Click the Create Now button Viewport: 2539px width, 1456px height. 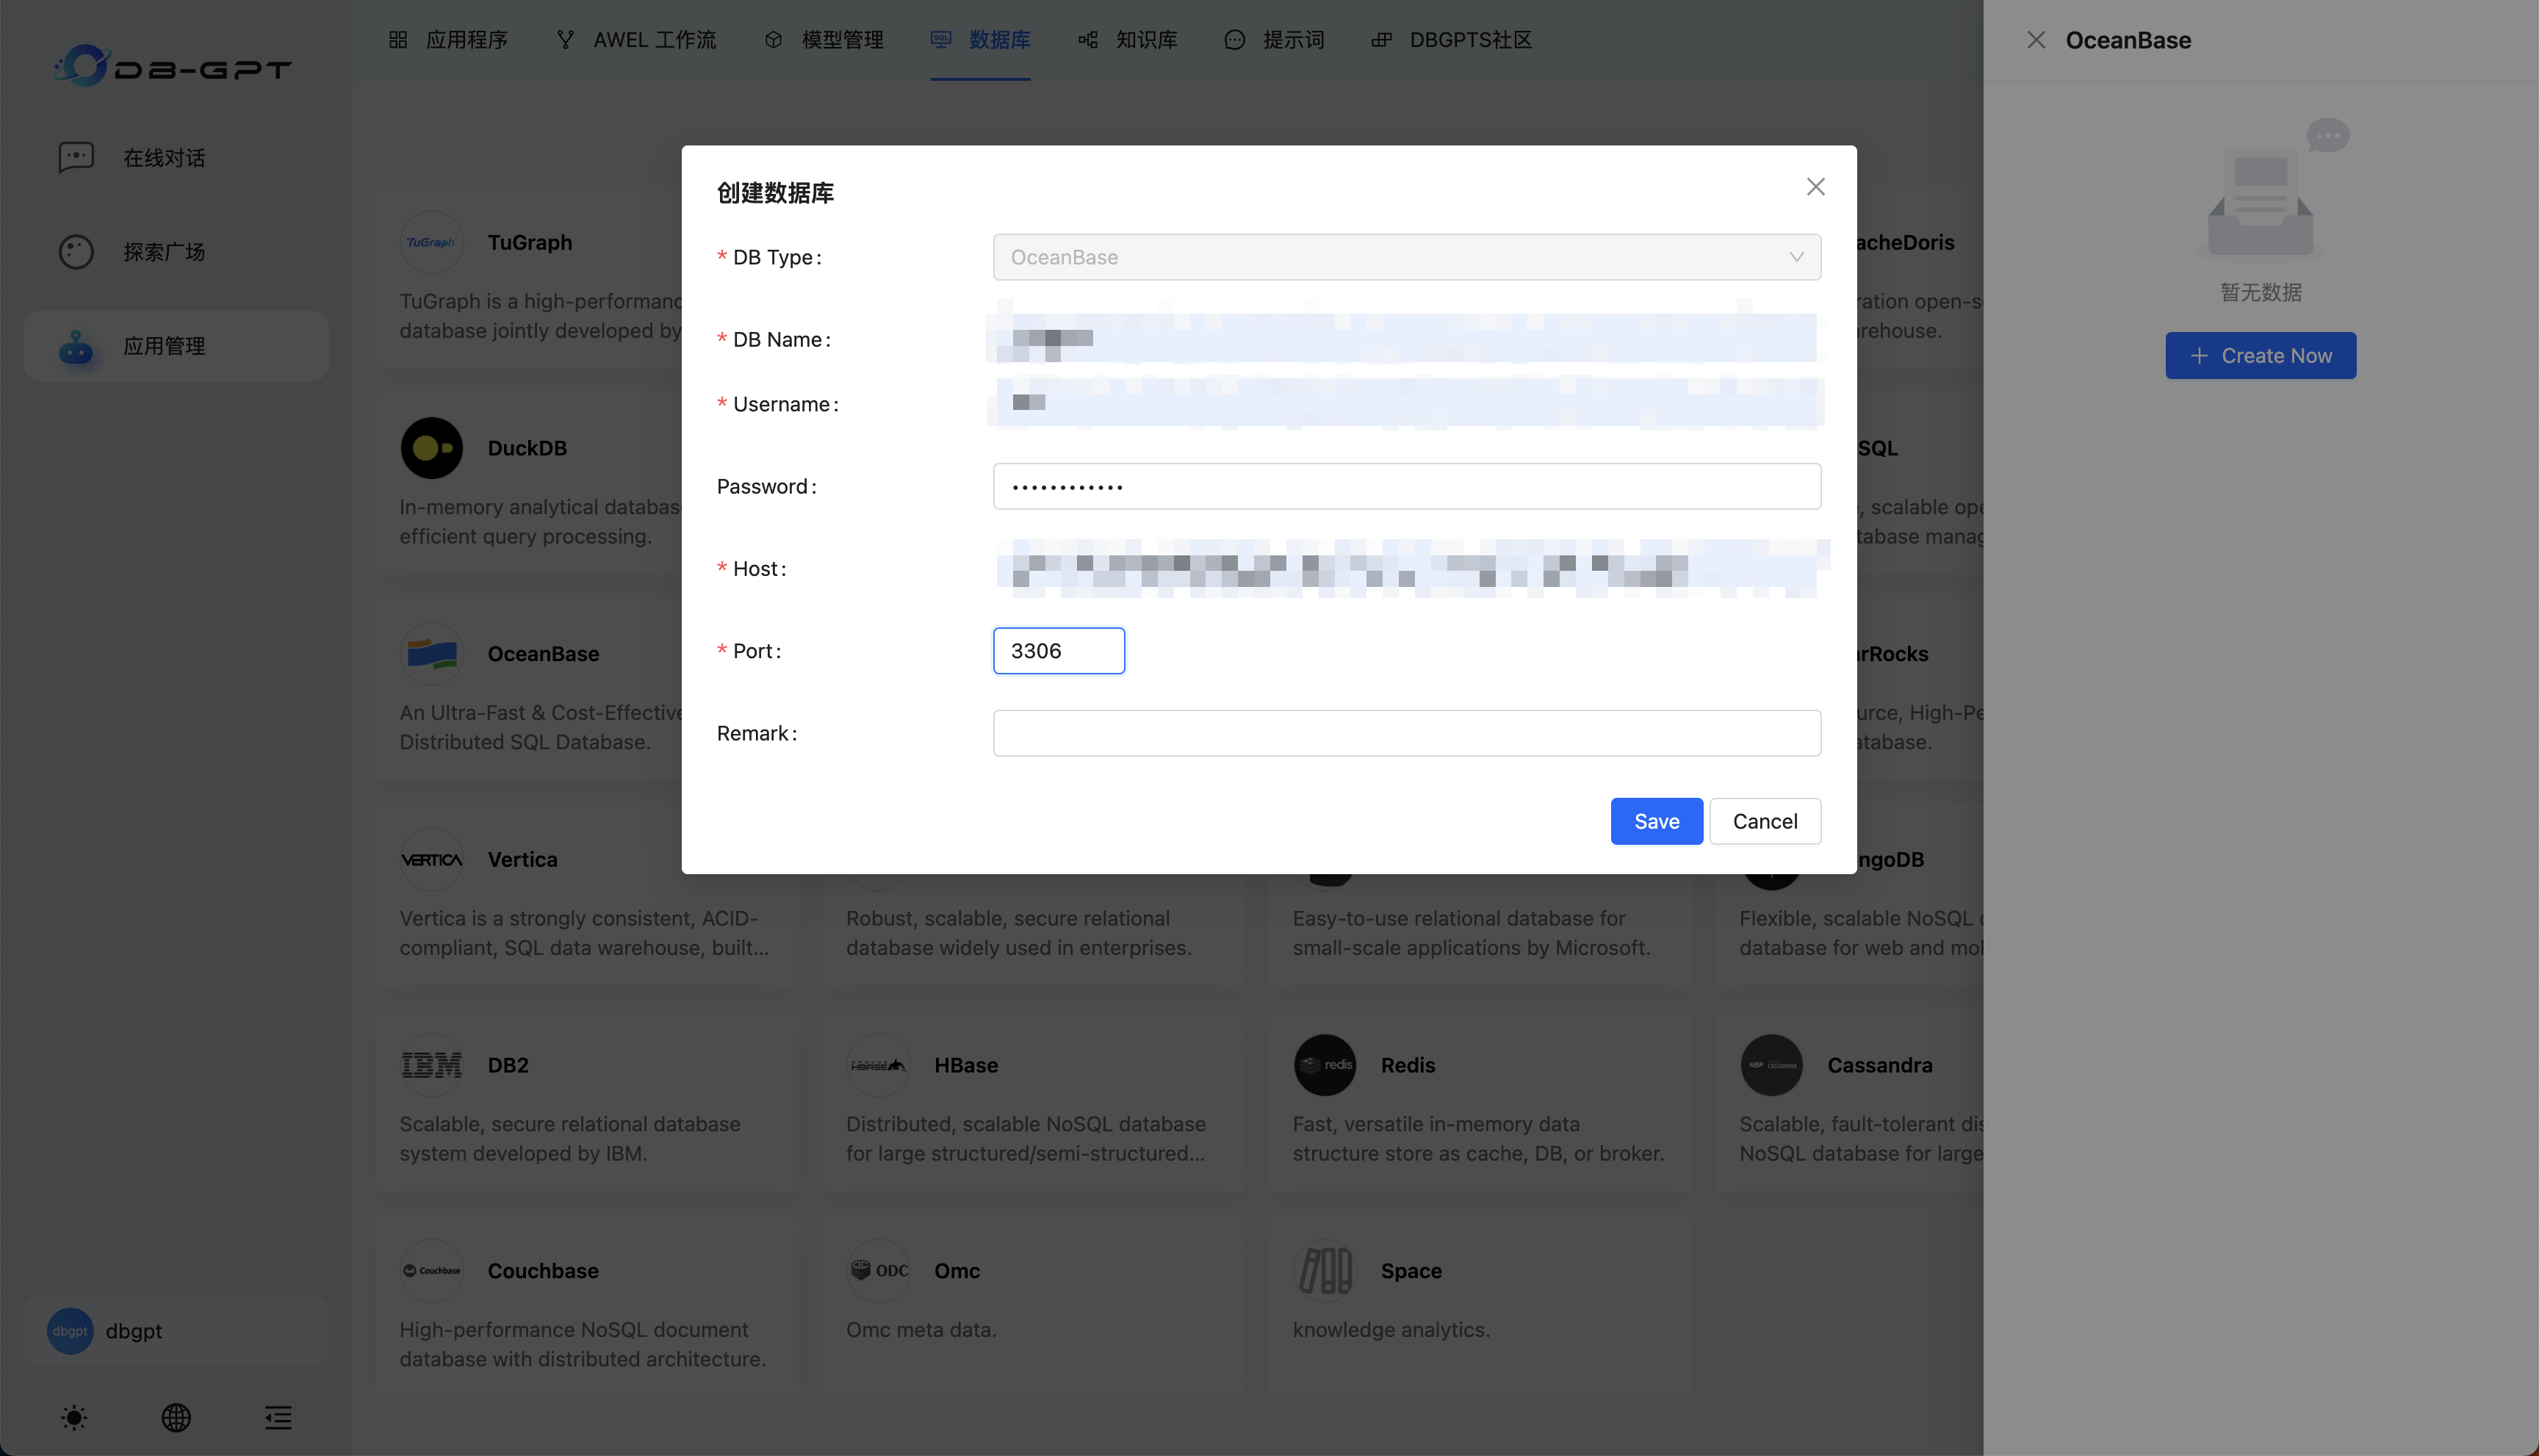pos(2260,356)
